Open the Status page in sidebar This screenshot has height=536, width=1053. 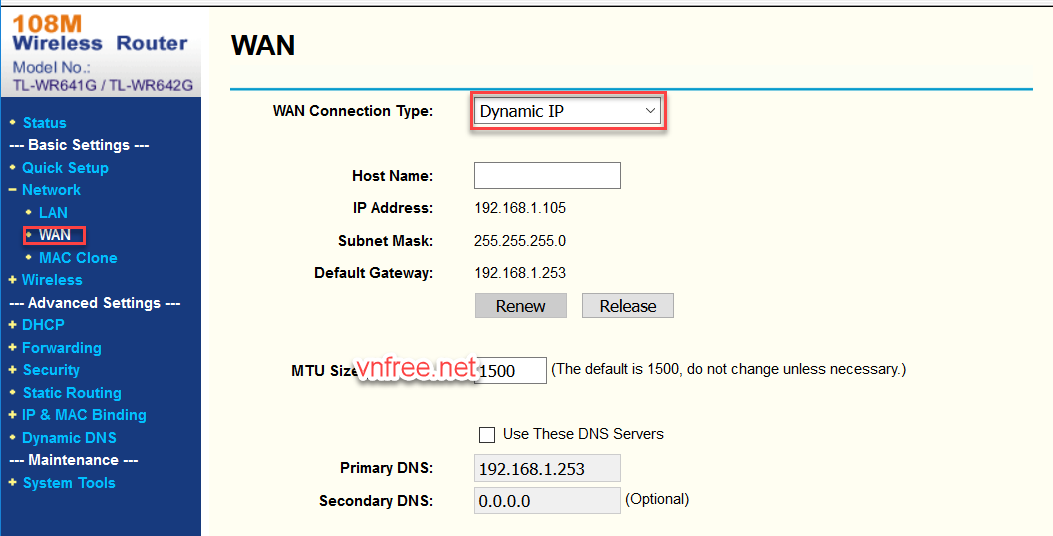coord(44,123)
